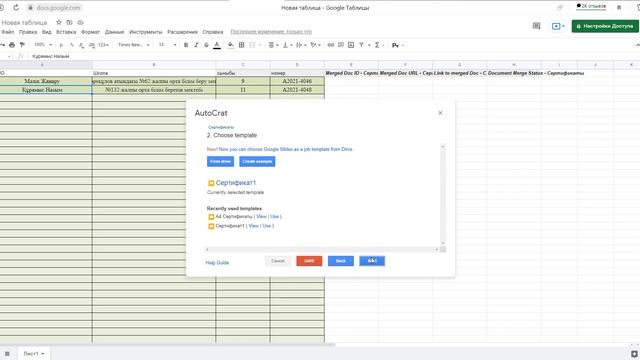
Task: Toggle bold formatting
Action: click(x=186, y=45)
